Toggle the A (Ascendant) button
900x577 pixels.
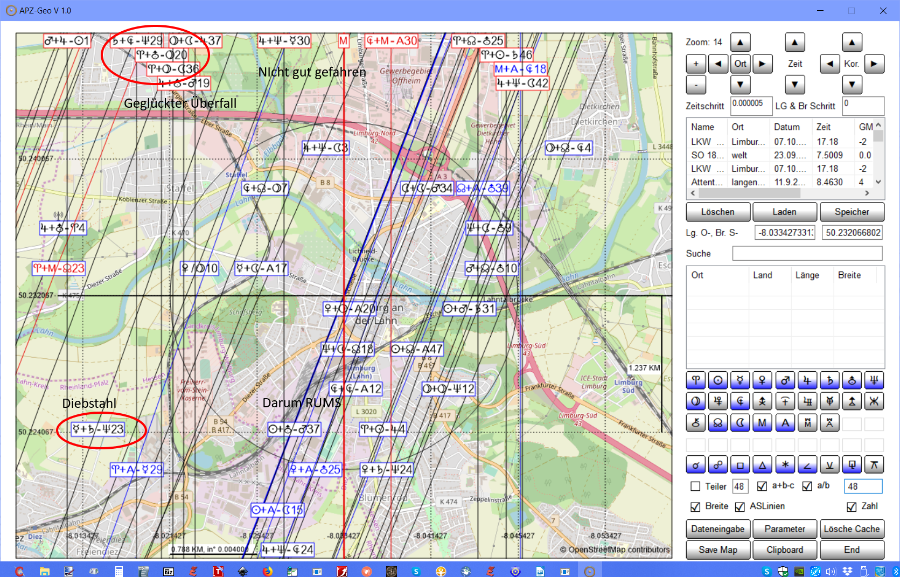pyautogui.click(x=785, y=423)
